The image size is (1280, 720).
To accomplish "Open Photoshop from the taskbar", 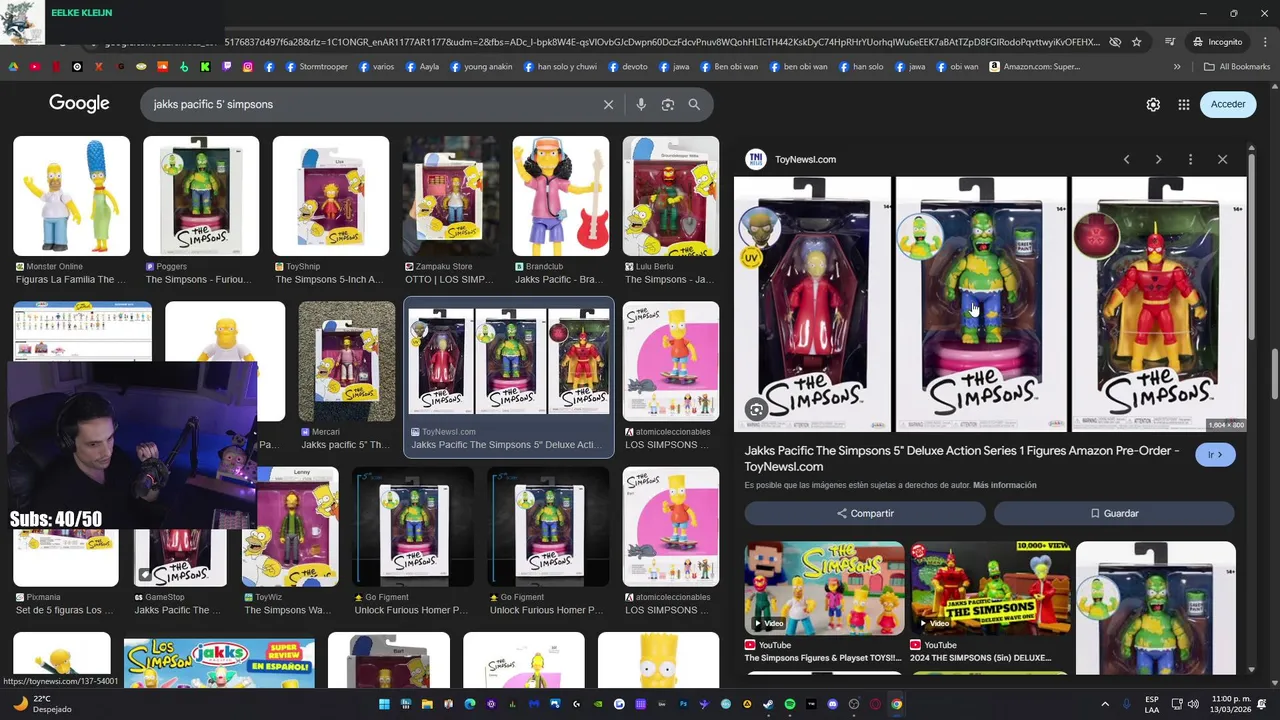I will point(684,704).
